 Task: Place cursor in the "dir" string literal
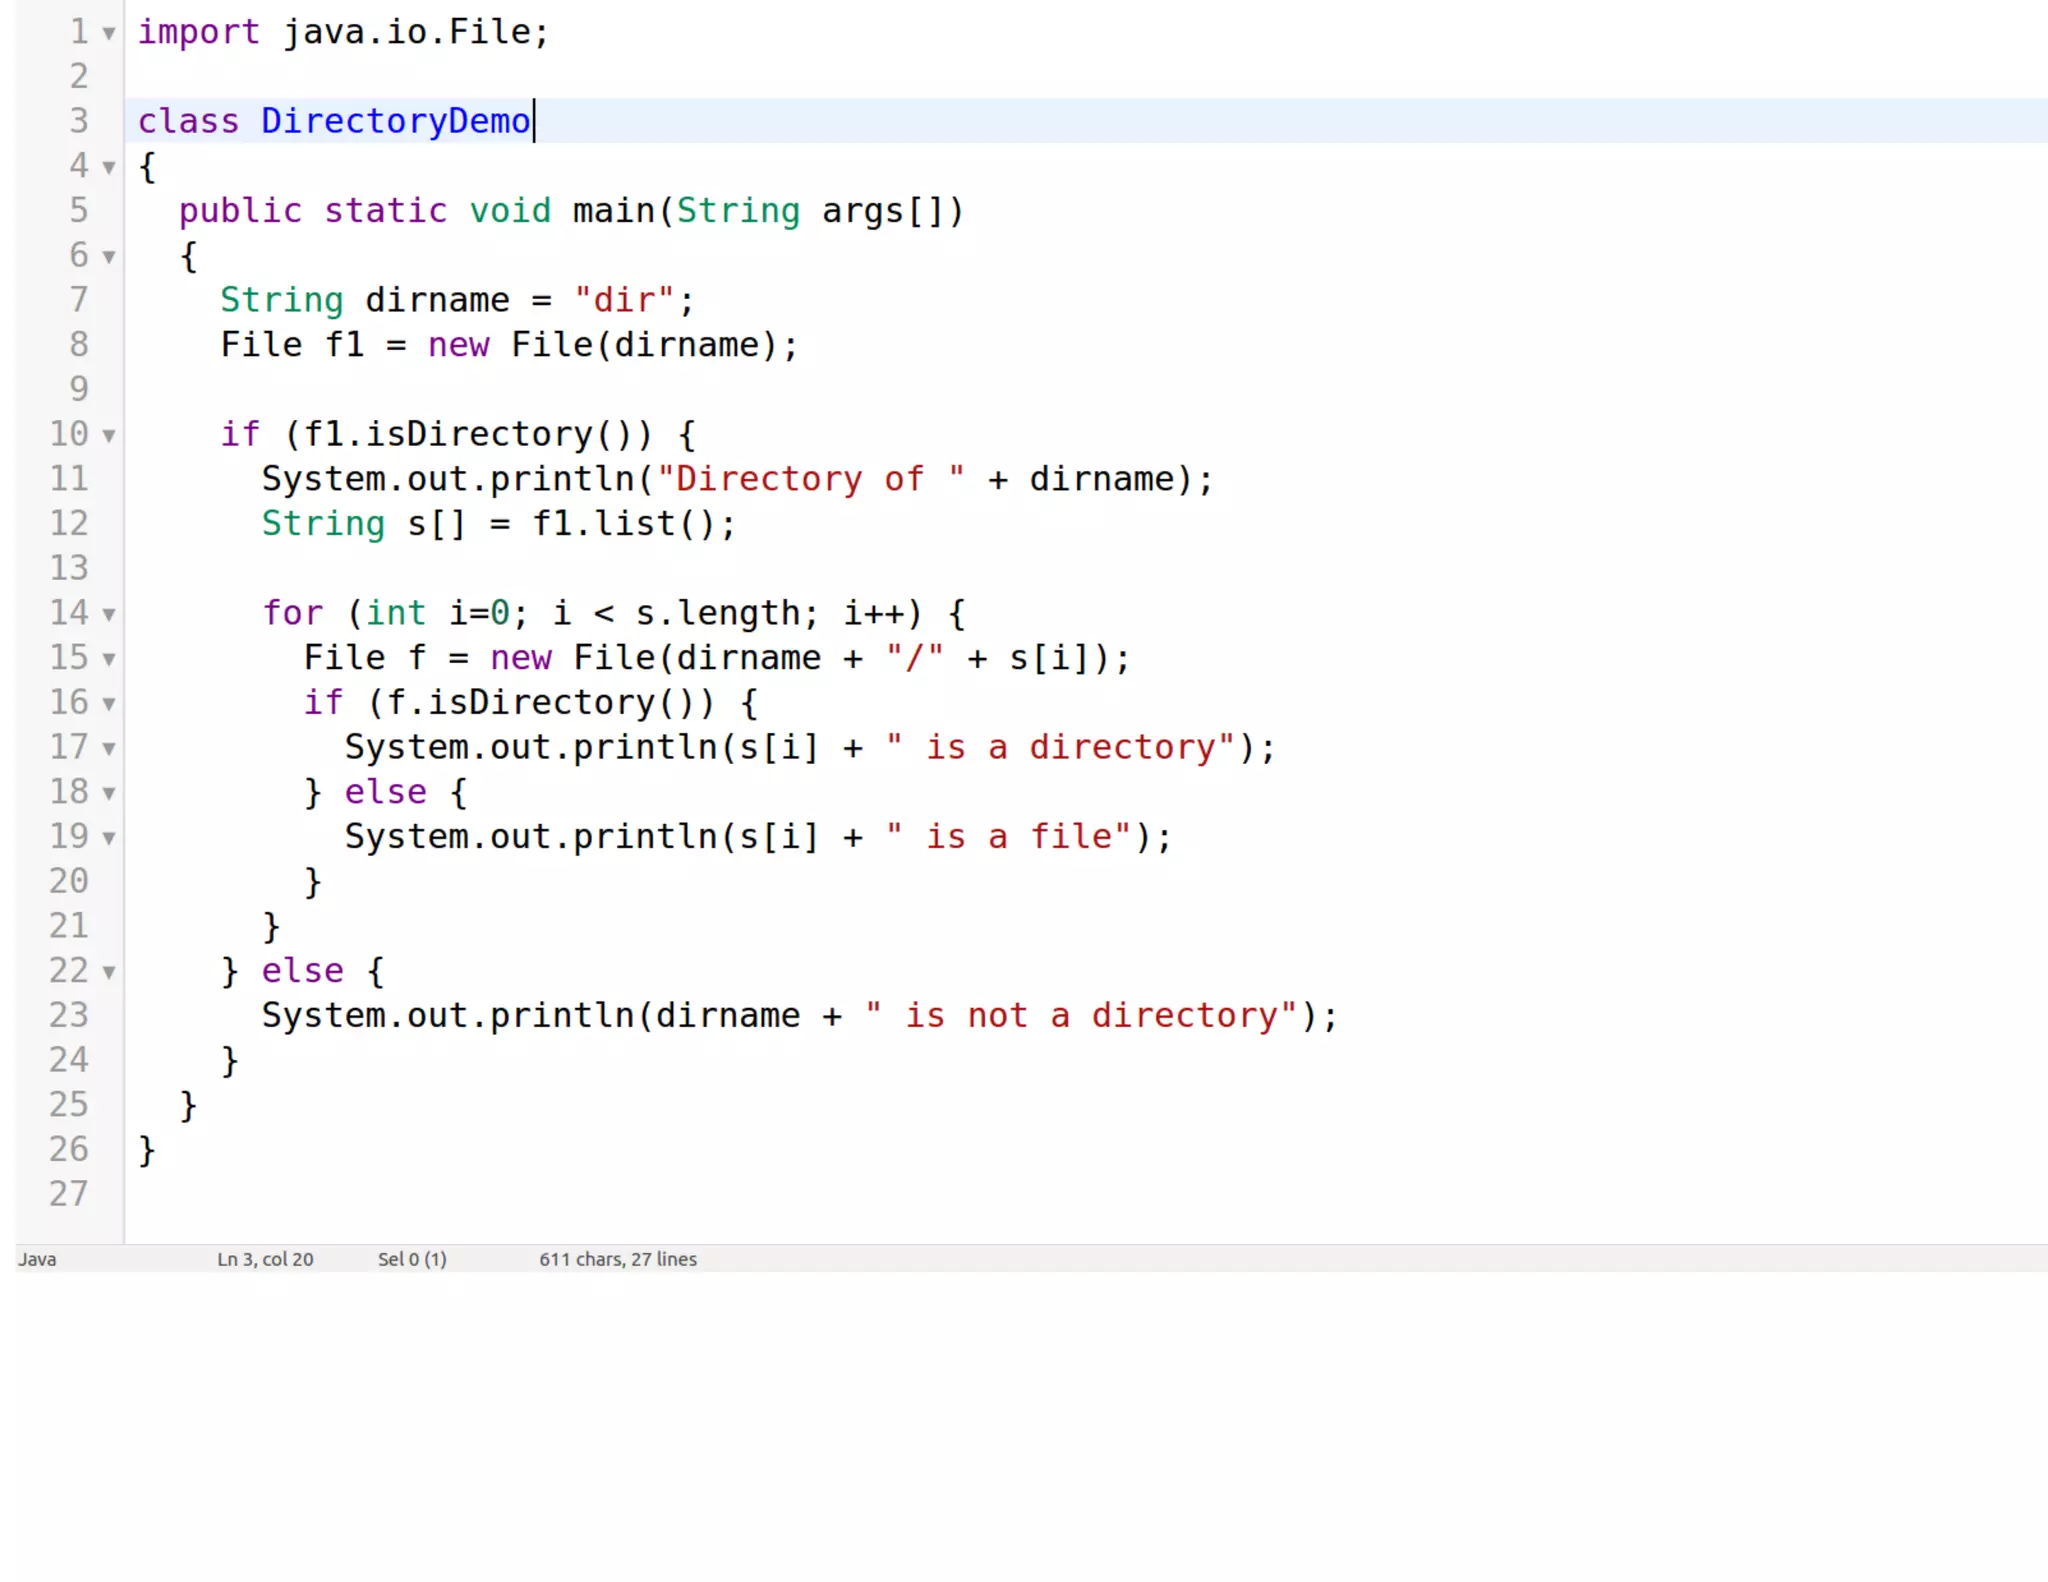[624, 300]
